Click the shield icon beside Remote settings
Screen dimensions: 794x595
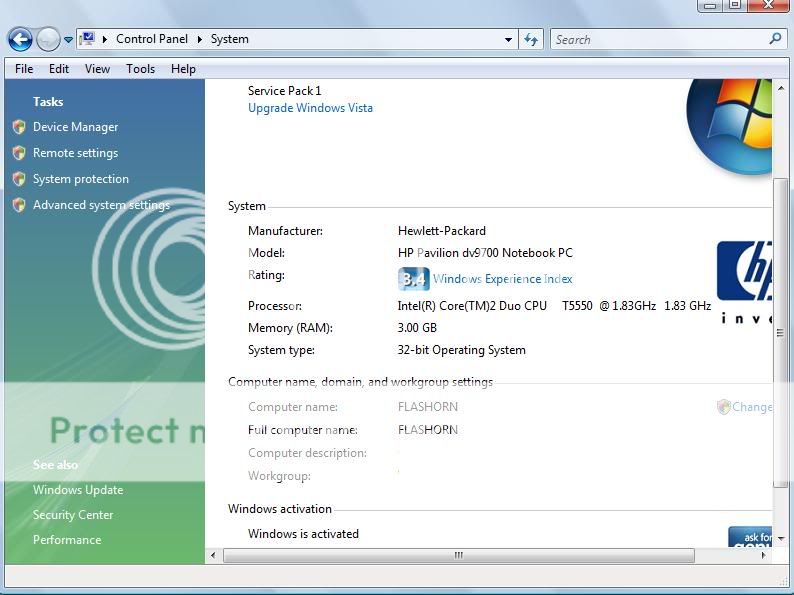click(x=19, y=152)
